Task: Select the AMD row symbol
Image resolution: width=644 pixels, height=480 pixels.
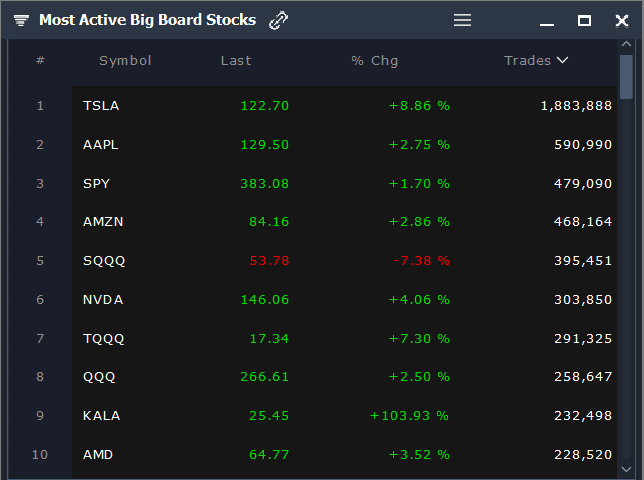Action: (98, 455)
